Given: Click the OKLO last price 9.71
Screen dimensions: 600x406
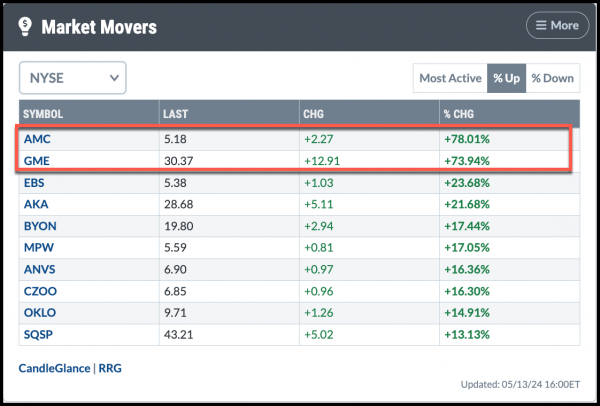Looking at the screenshot, I should [x=175, y=312].
